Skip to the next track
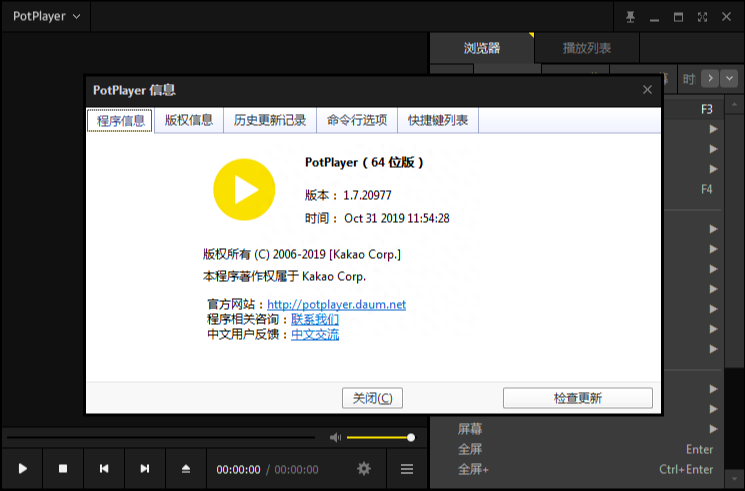 [x=145, y=468]
